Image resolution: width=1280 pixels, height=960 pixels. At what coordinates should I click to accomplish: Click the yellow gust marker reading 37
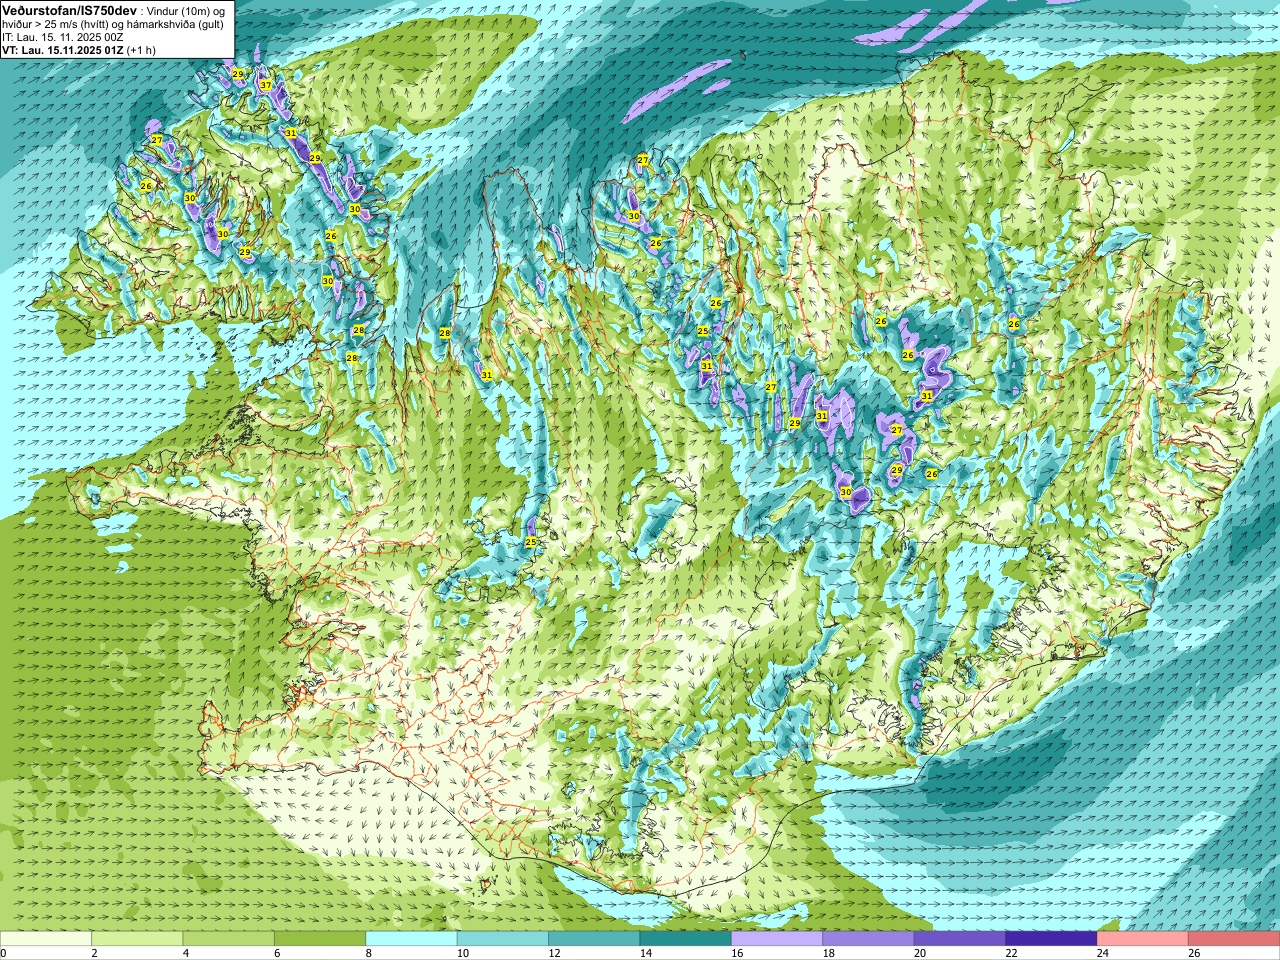click(265, 85)
